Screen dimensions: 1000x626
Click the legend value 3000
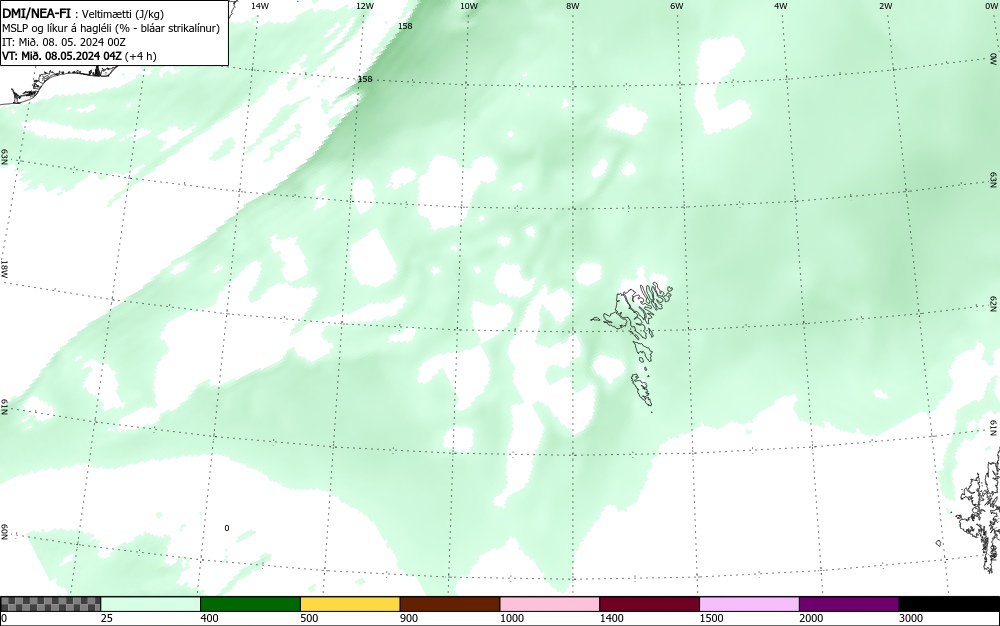tap(911, 618)
